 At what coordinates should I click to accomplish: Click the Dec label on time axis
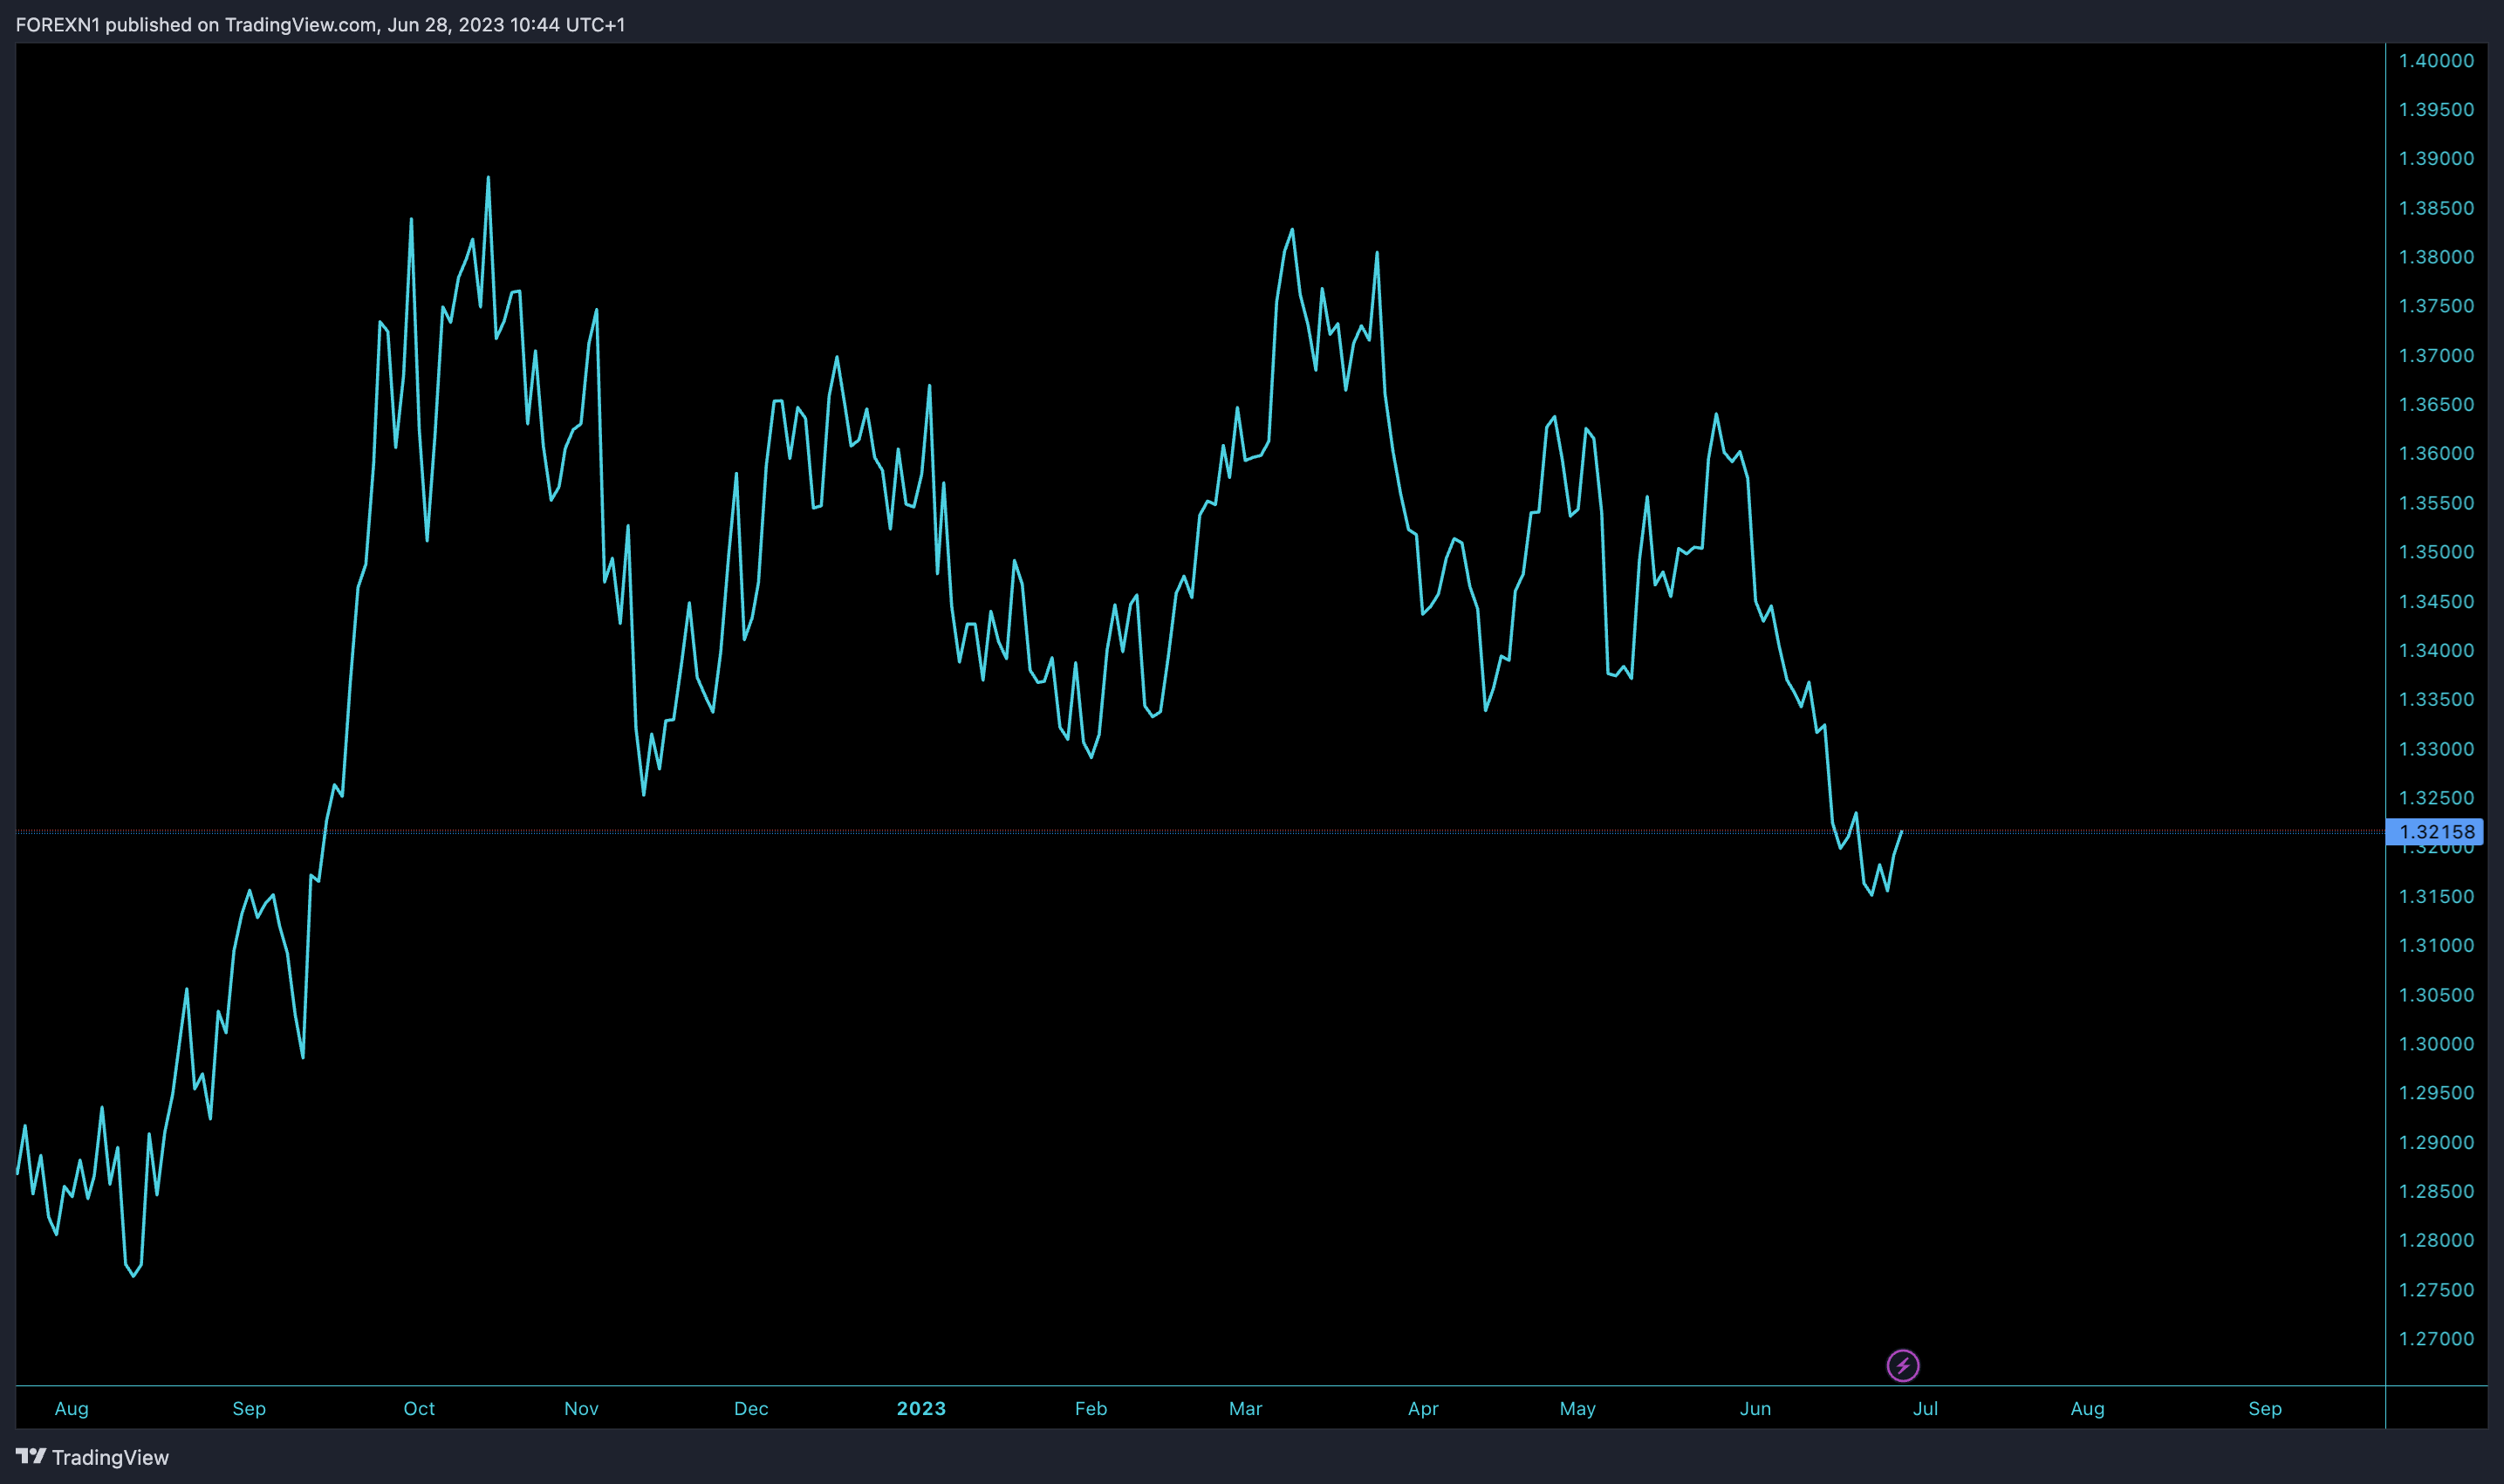(751, 1408)
